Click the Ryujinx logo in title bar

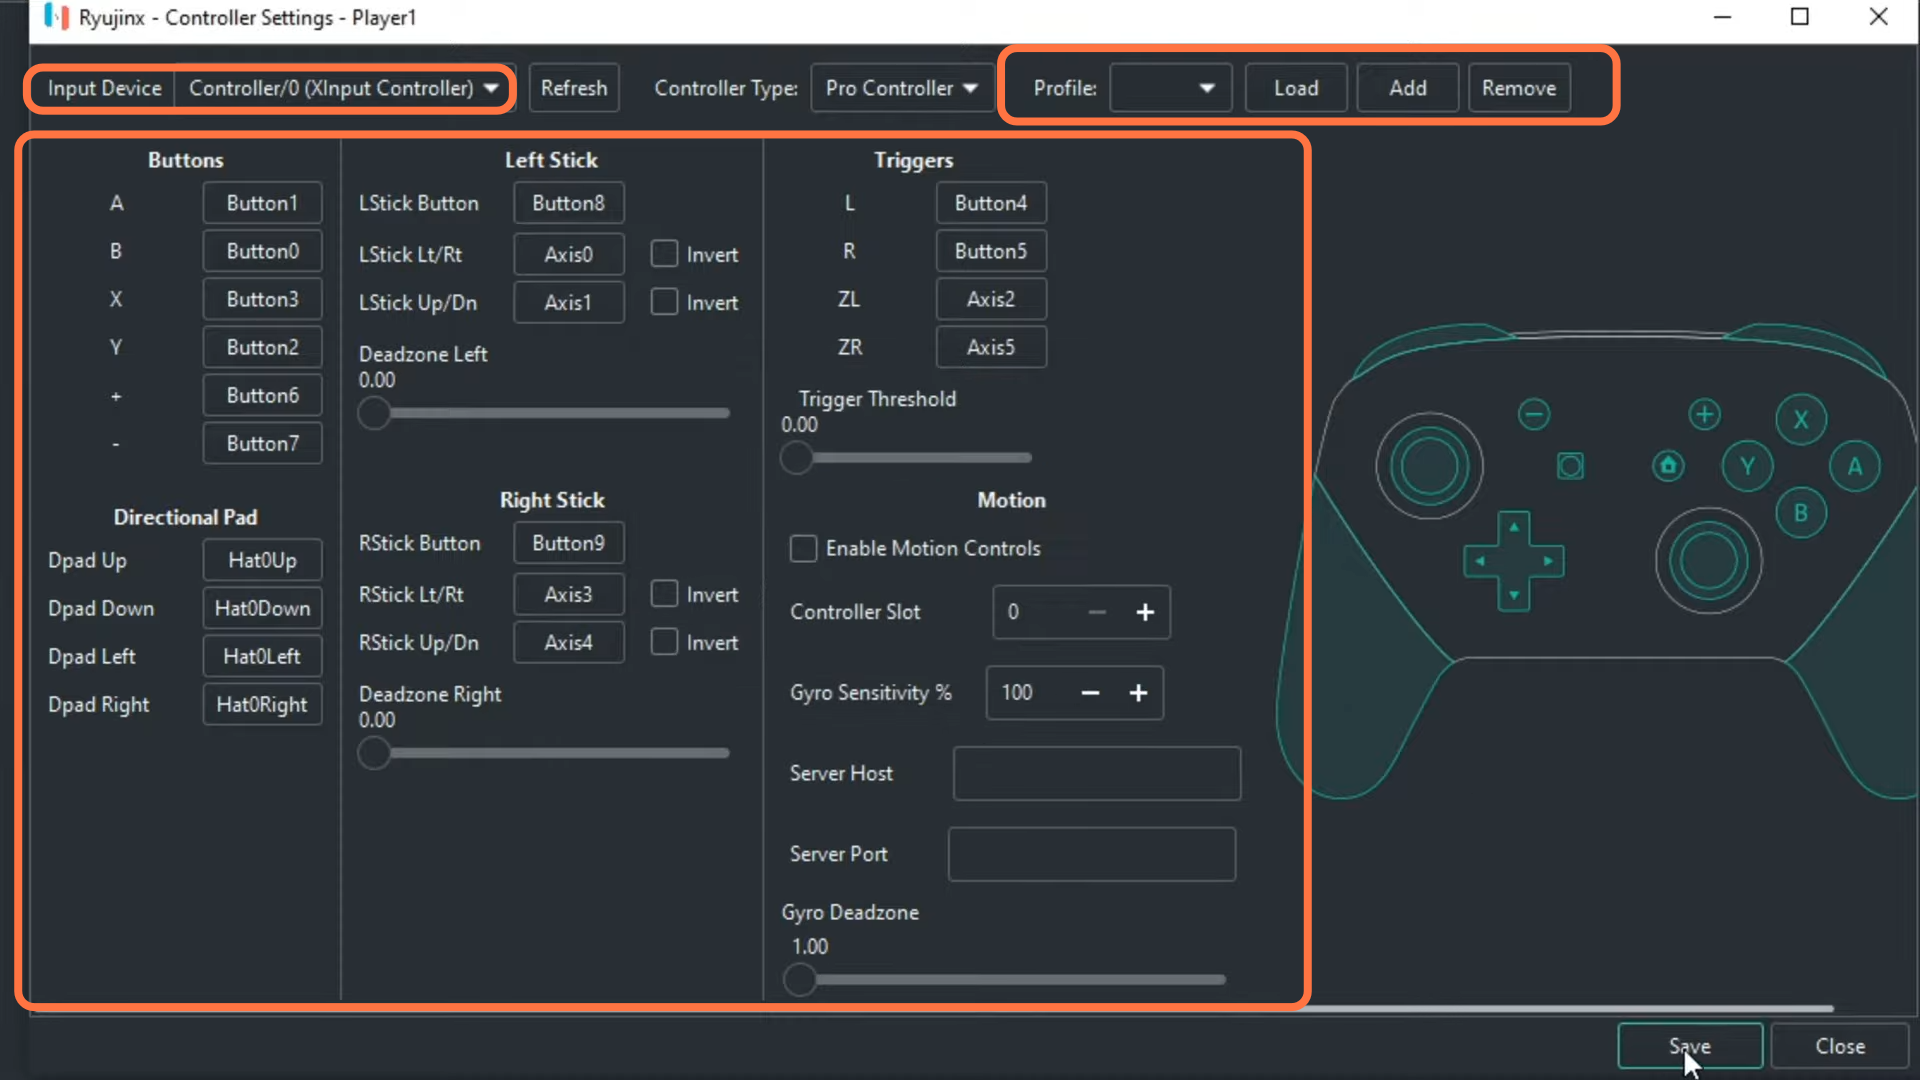(x=57, y=17)
